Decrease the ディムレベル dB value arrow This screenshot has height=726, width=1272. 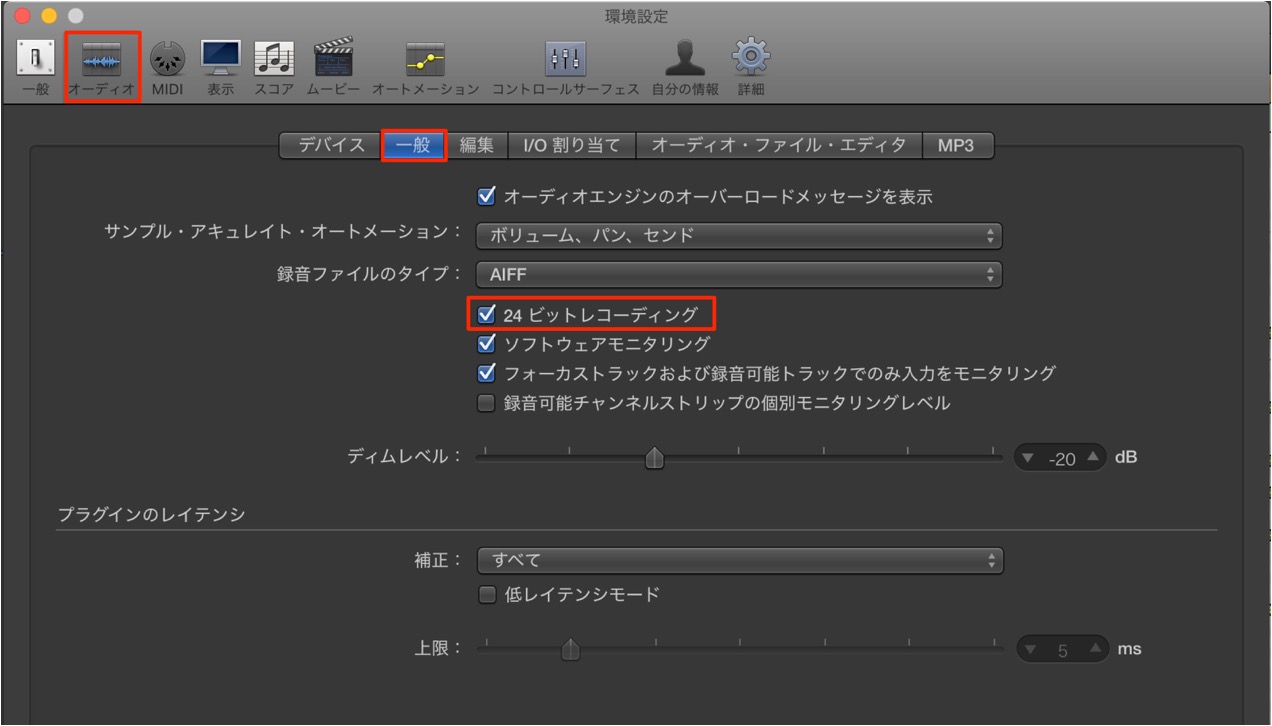(1029, 458)
